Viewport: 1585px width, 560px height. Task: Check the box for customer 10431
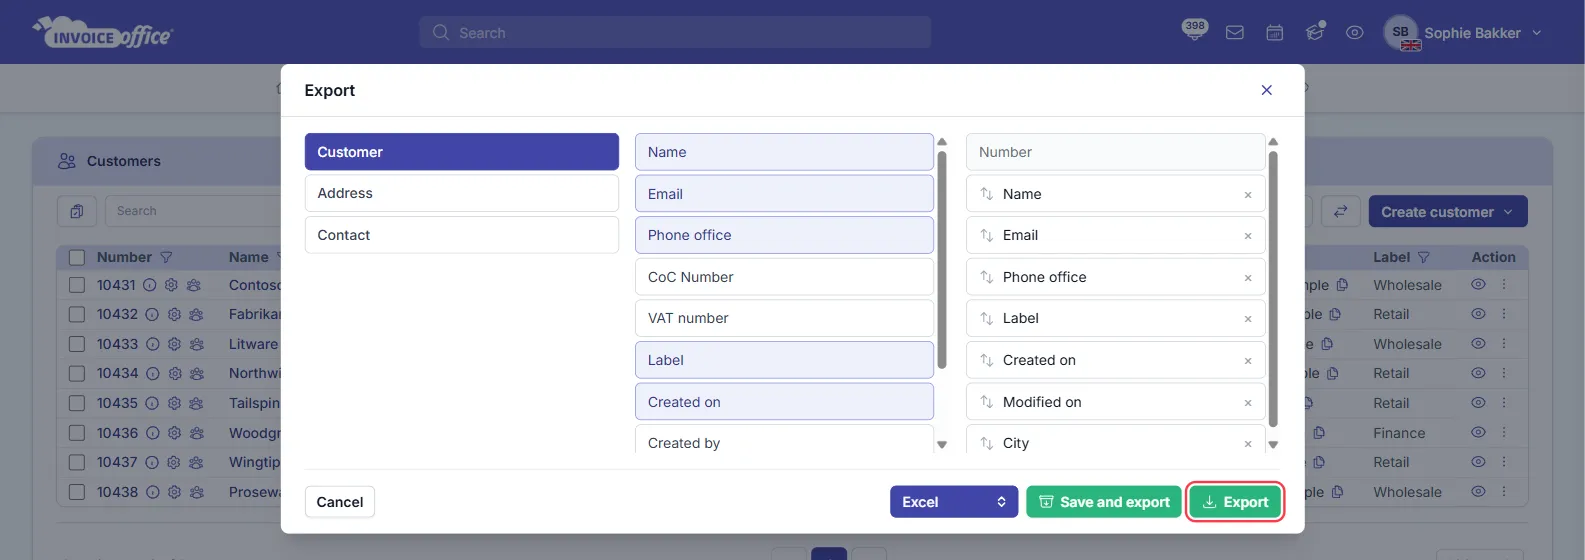pyautogui.click(x=77, y=285)
